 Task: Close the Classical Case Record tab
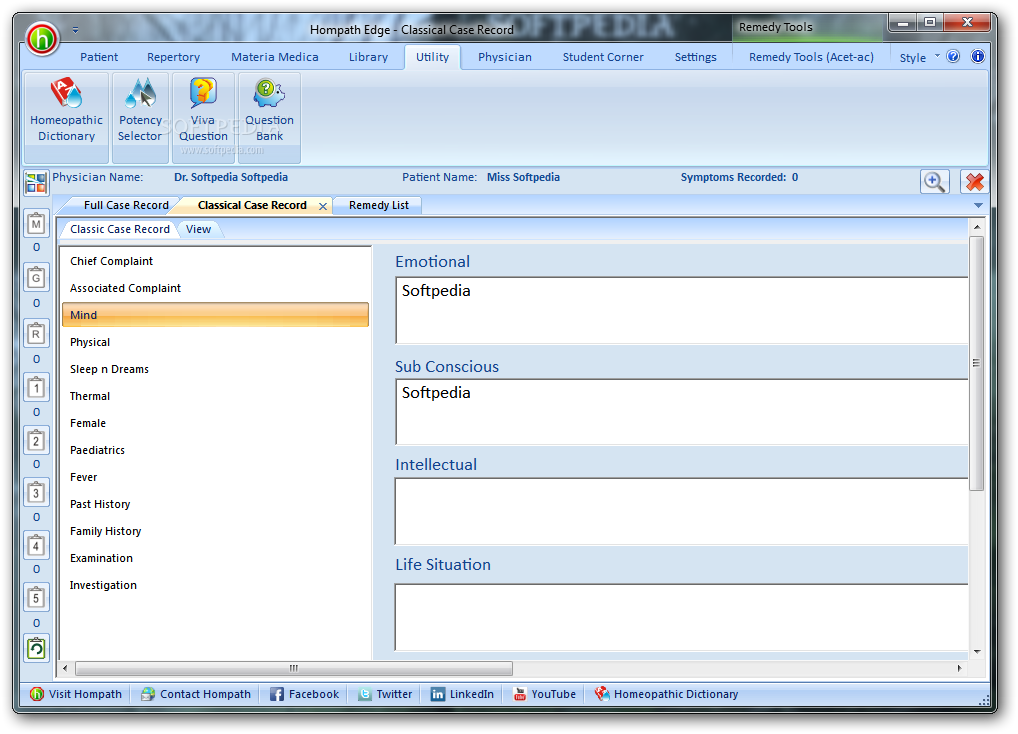[x=323, y=206]
